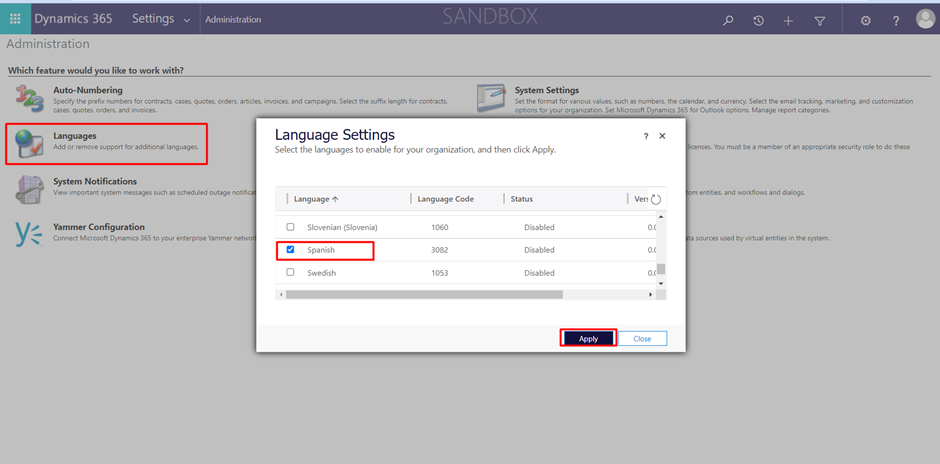
Task: Click the horizontal scrollbar right arrow
Action: pos(650,294)
